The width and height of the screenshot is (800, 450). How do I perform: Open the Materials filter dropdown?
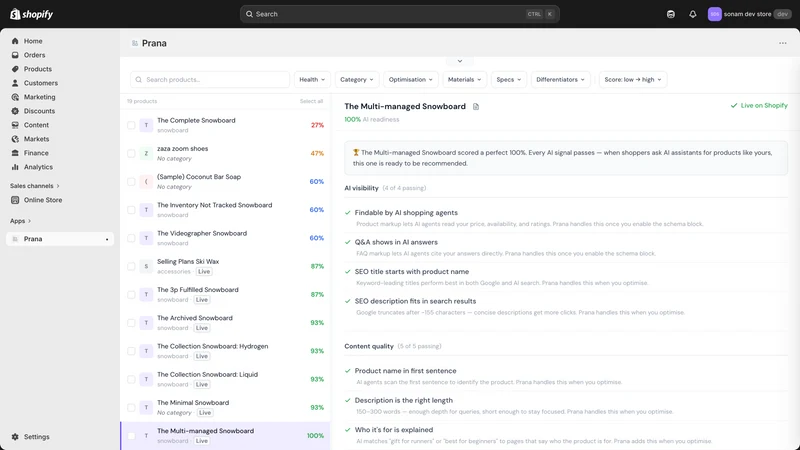(464, 80)
